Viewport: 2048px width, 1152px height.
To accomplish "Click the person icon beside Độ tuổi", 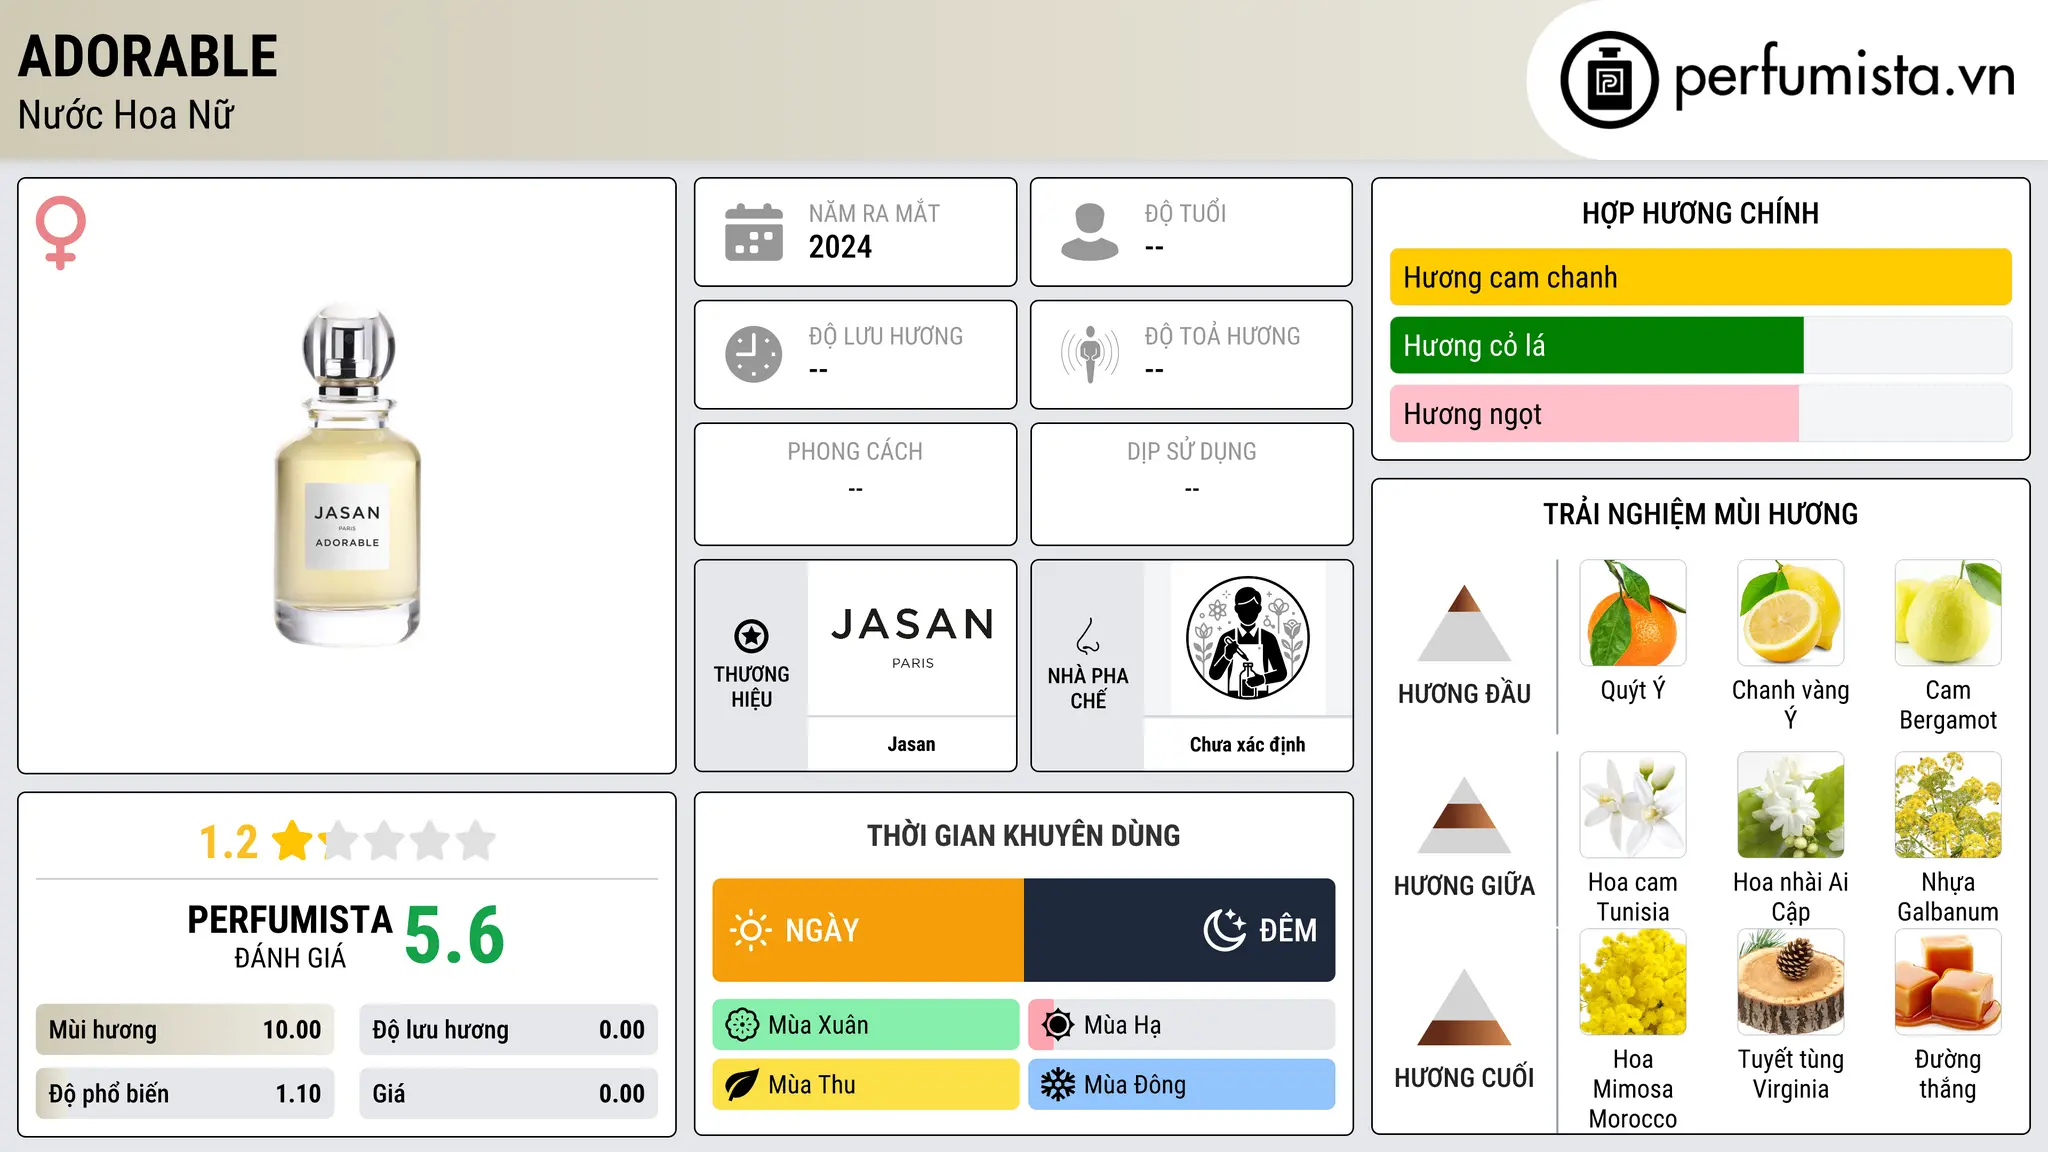I will (x=1090, y=232).
